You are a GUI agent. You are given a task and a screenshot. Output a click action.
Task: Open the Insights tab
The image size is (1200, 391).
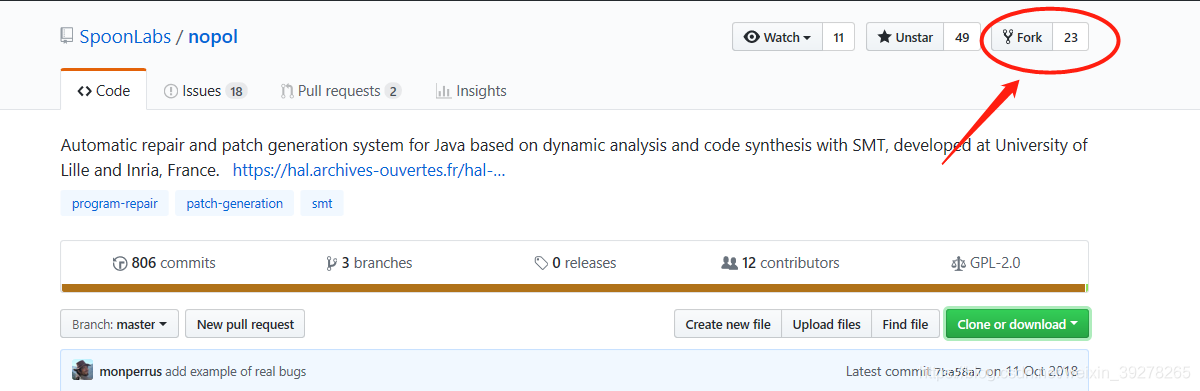471,90
